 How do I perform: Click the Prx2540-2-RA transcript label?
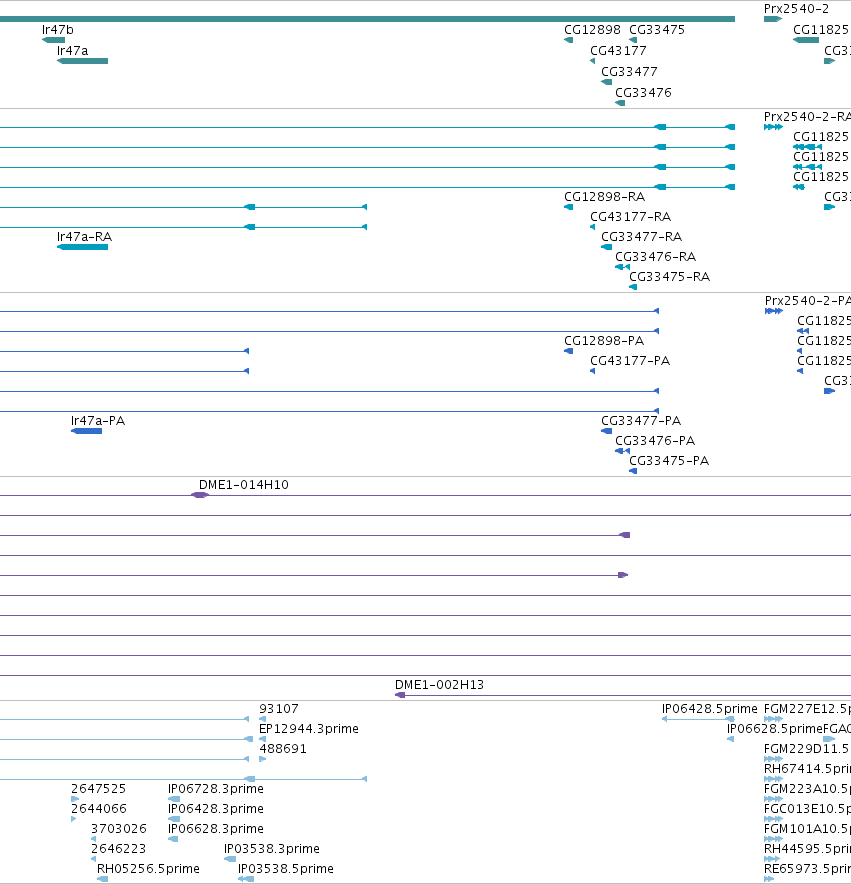click(807, 117)
